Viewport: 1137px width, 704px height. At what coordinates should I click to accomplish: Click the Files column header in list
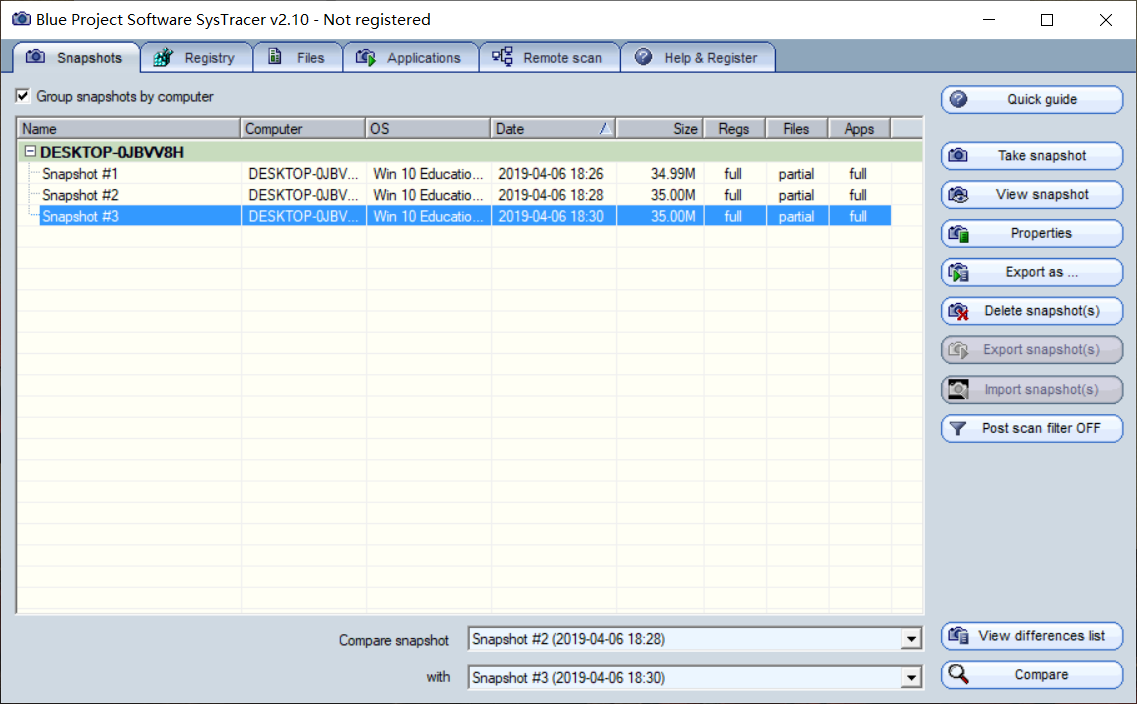(x=797, y=128)
